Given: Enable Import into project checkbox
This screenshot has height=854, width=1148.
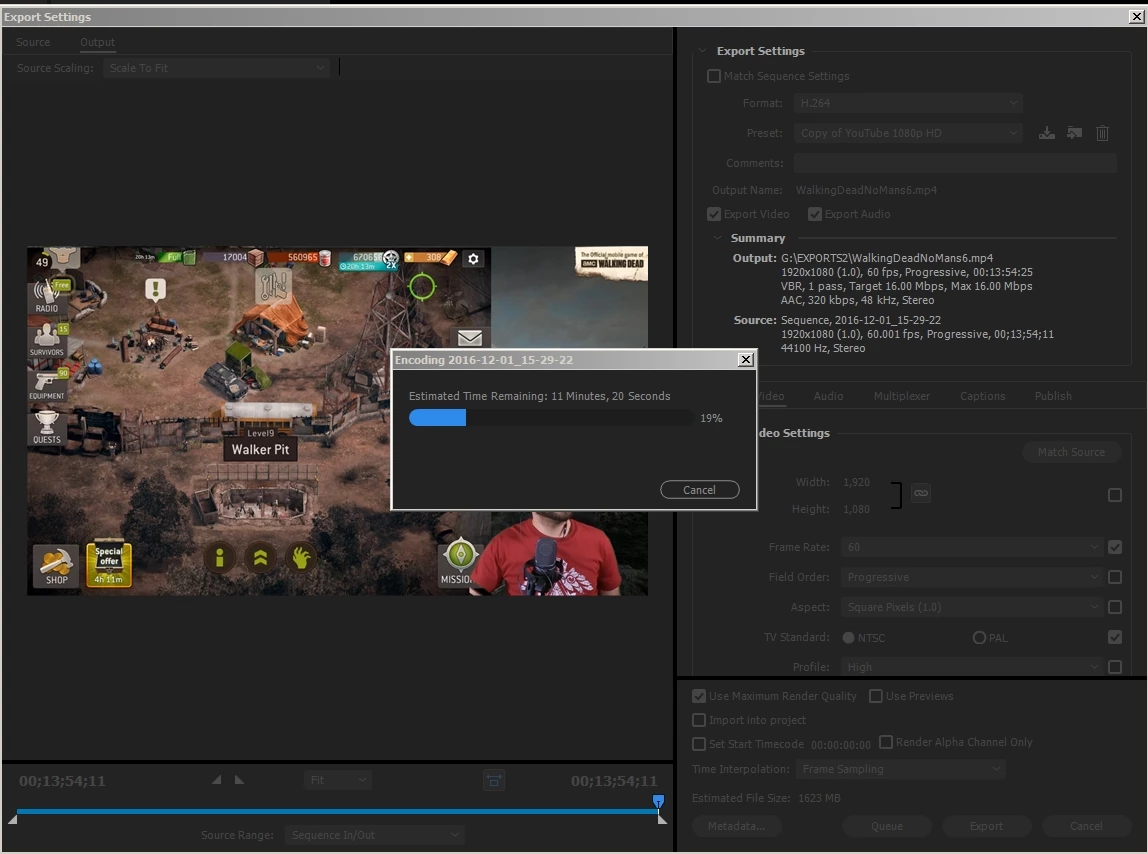Looking at the screenshot, I should click(x=699, y=720).
